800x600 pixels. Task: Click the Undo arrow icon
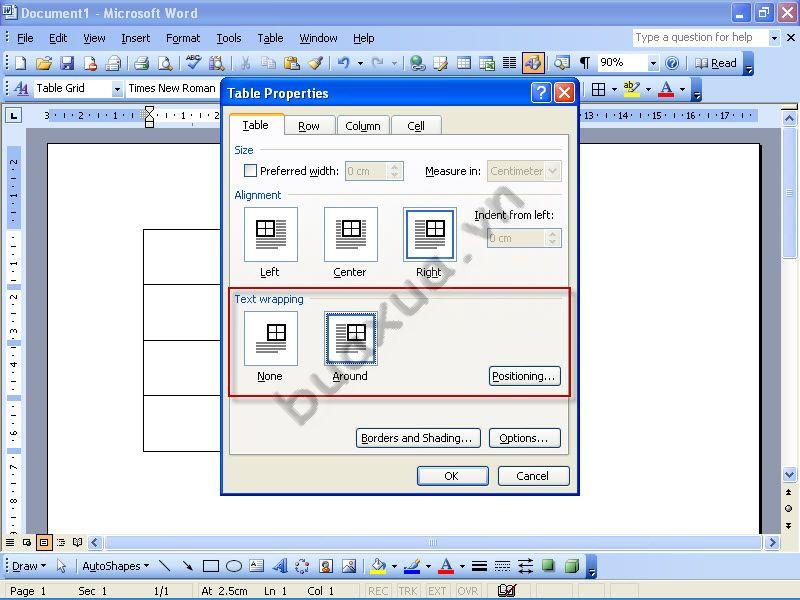pos(344,63)
